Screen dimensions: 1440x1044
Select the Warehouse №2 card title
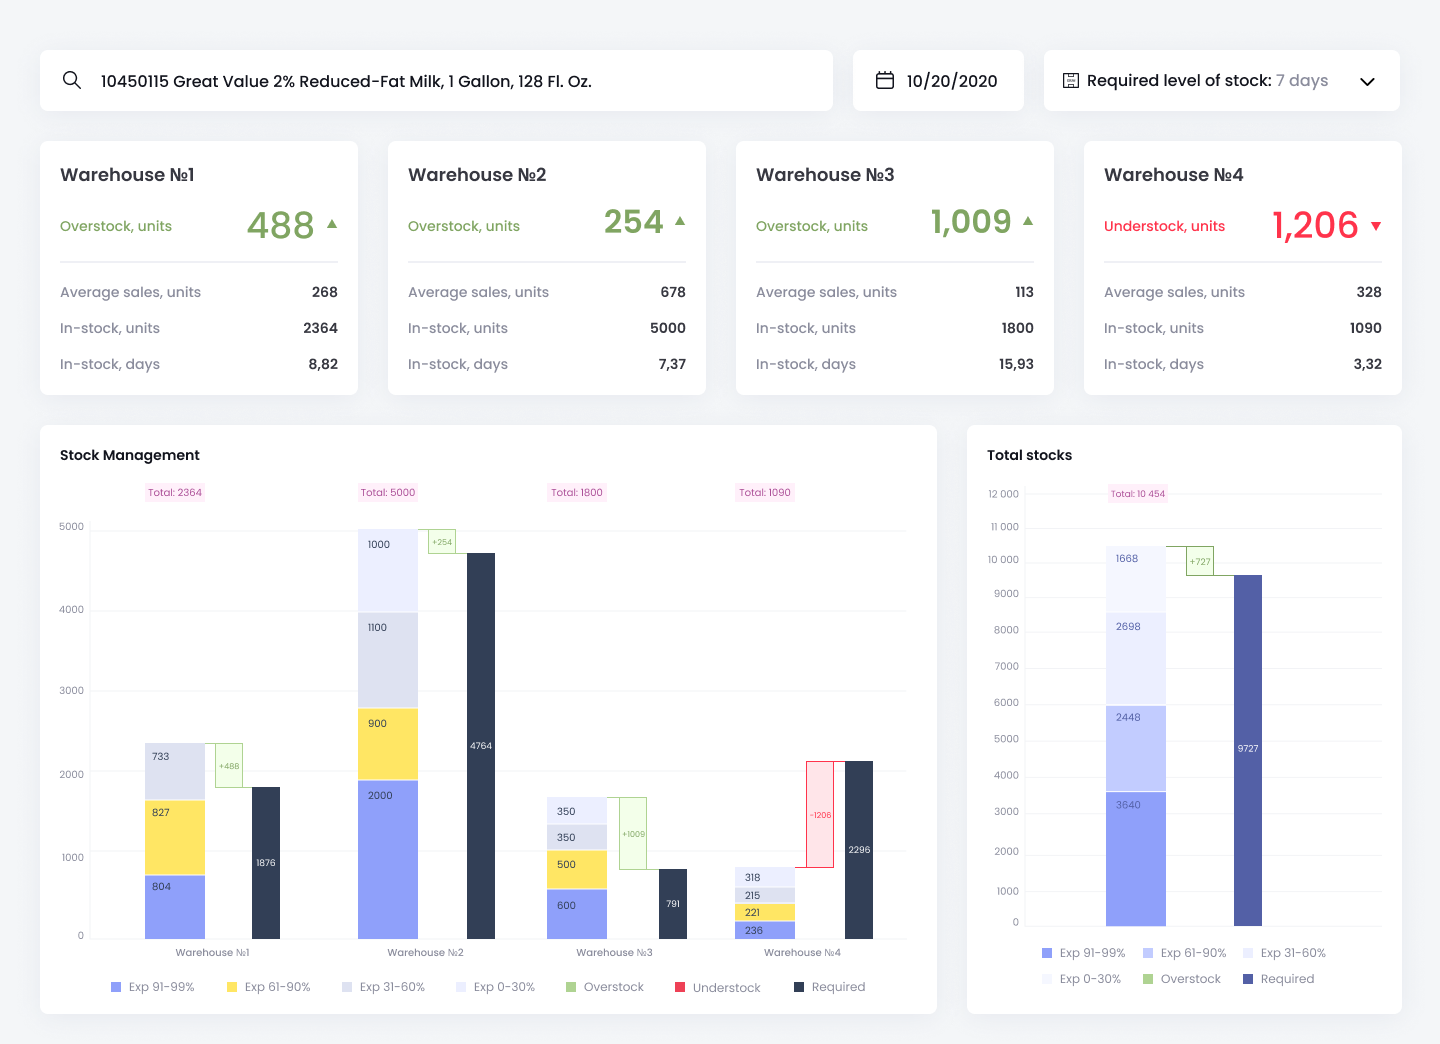[x=477, y=175]
